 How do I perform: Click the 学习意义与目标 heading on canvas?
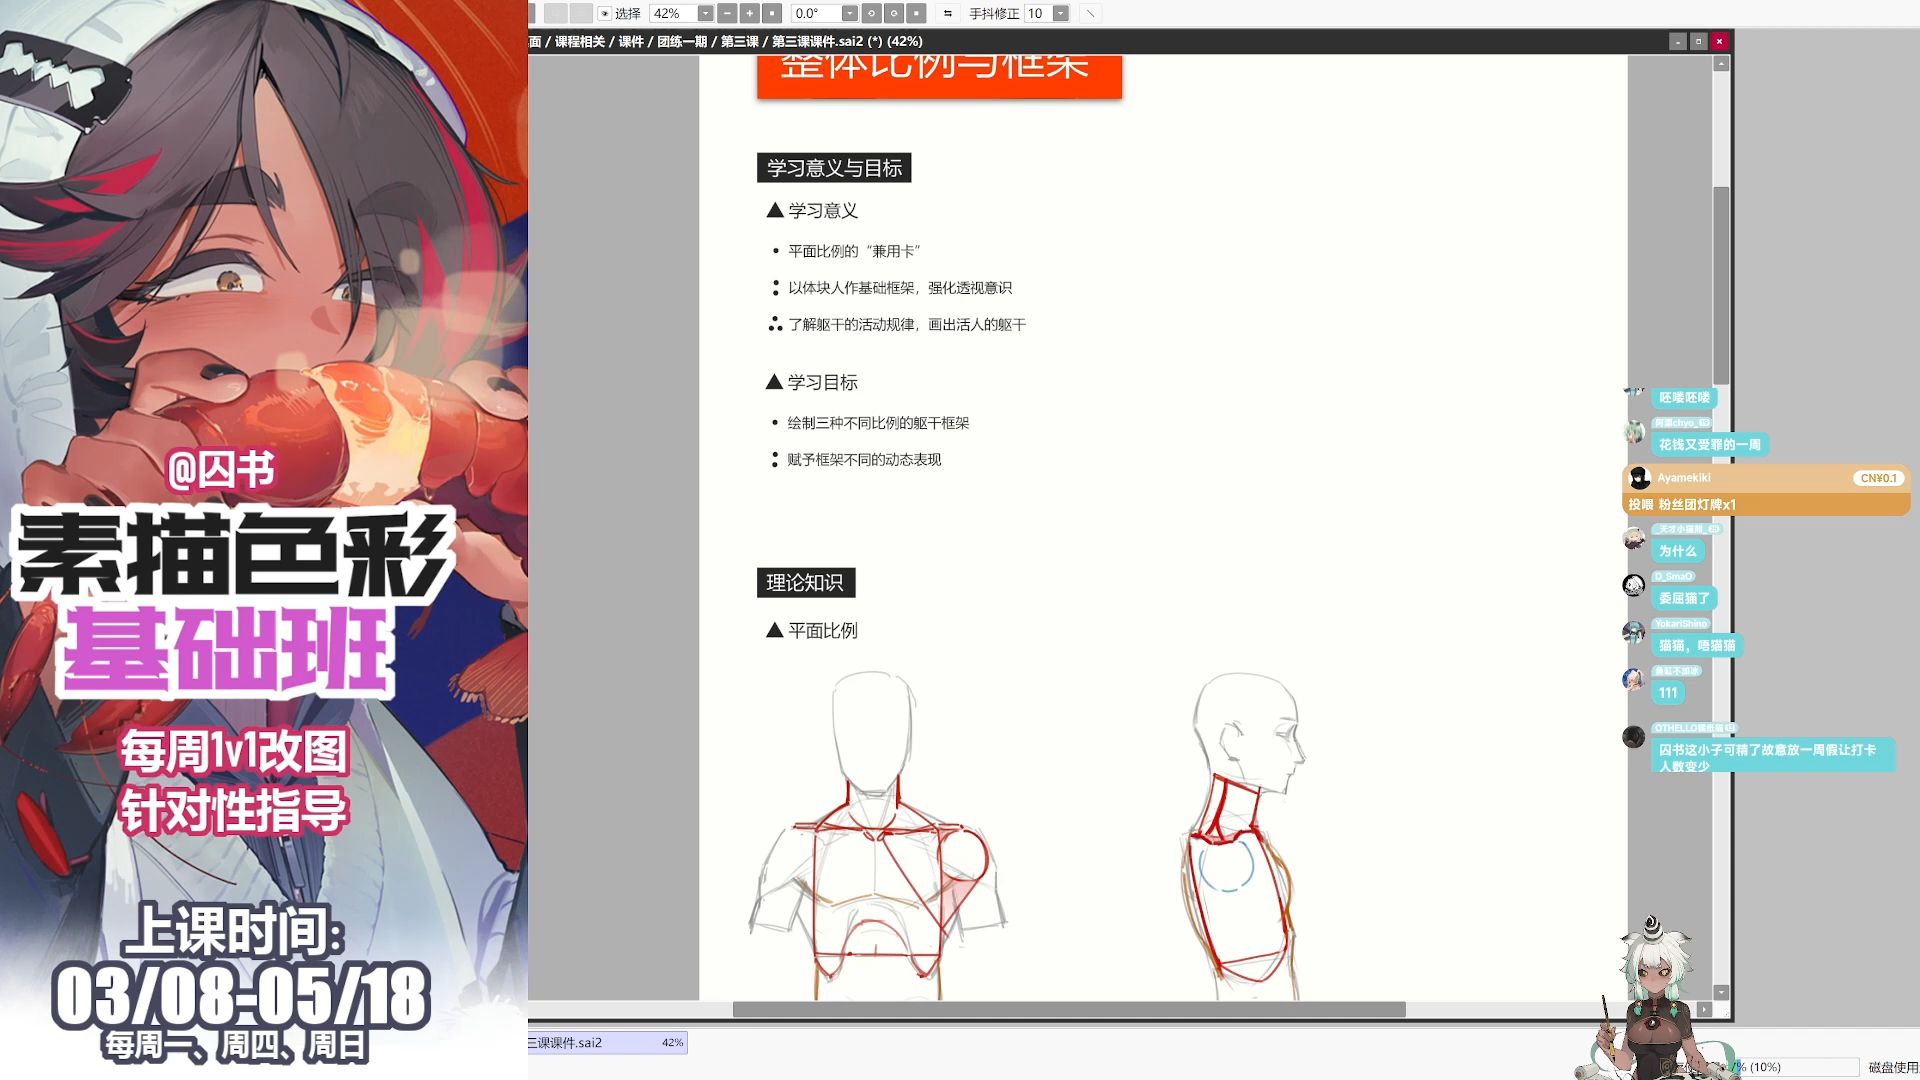(x=833, y=168)
